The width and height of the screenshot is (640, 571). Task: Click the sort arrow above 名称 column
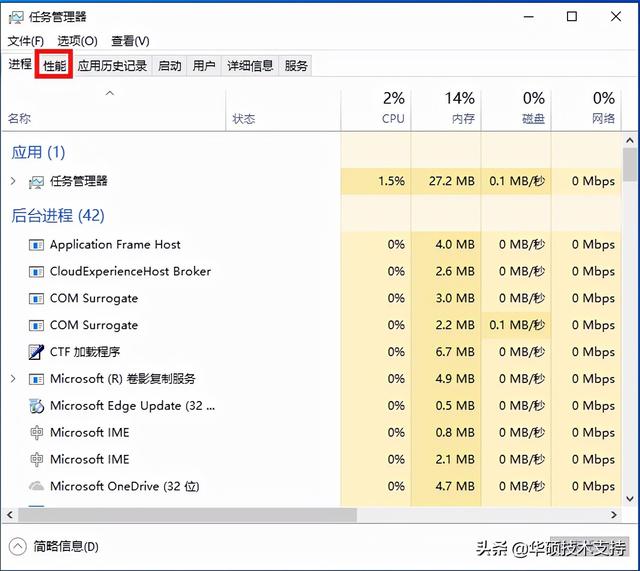[x=109, y=93]
